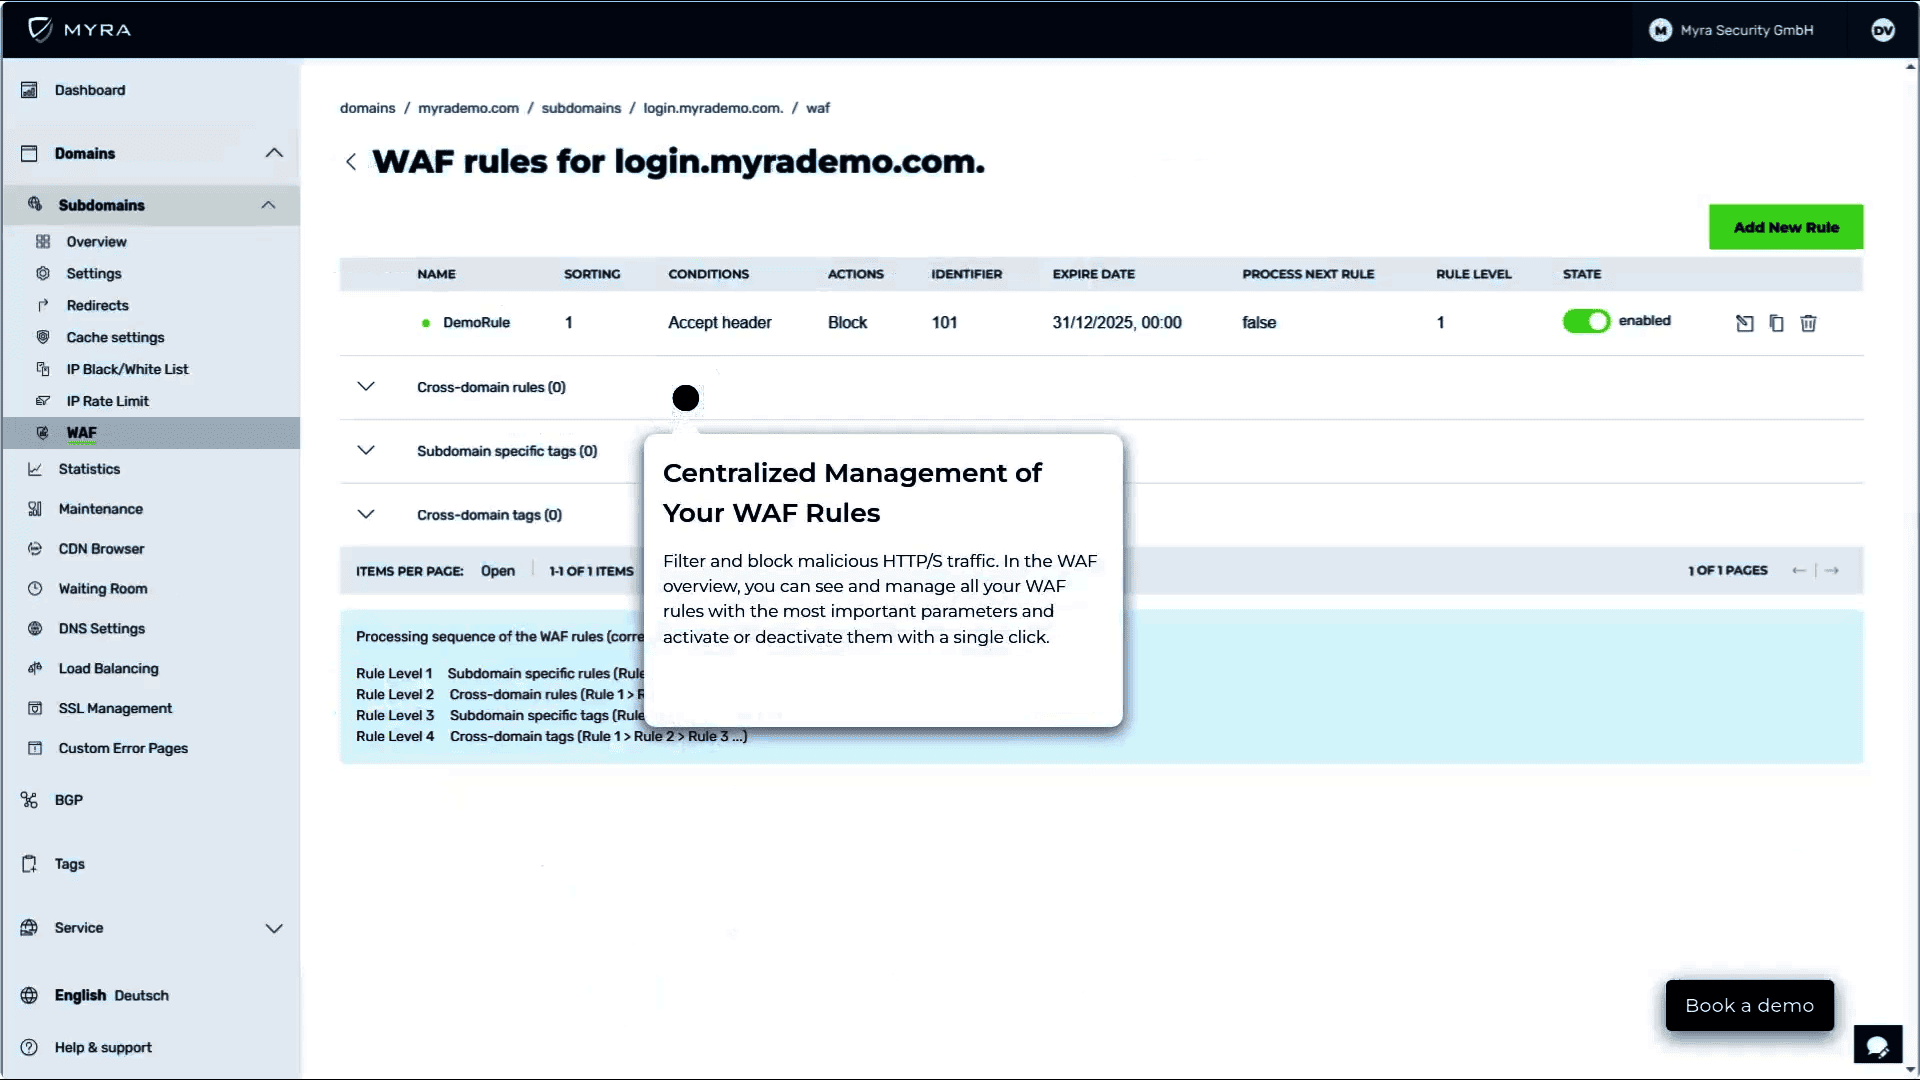Viewport: 1920px width, 1080px height.
Task: Open SSL Management in sidebar
Action: point(115,708)
